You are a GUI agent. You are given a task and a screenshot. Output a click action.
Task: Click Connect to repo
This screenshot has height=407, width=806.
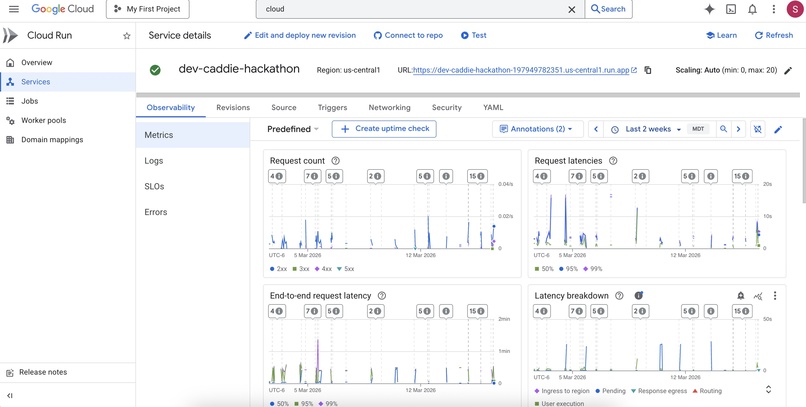pyautogui.click(x=408, y=35)
